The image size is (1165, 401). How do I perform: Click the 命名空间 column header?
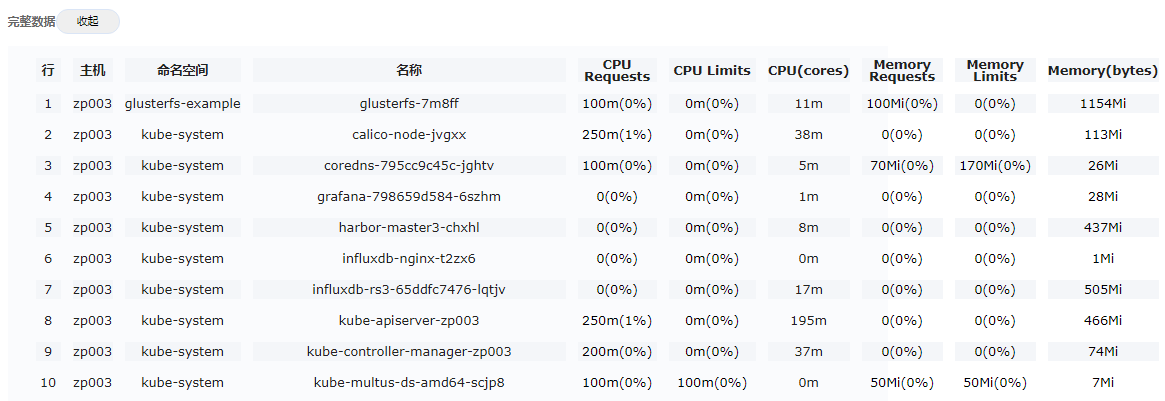pyautogui.click(x=182, y=70)
